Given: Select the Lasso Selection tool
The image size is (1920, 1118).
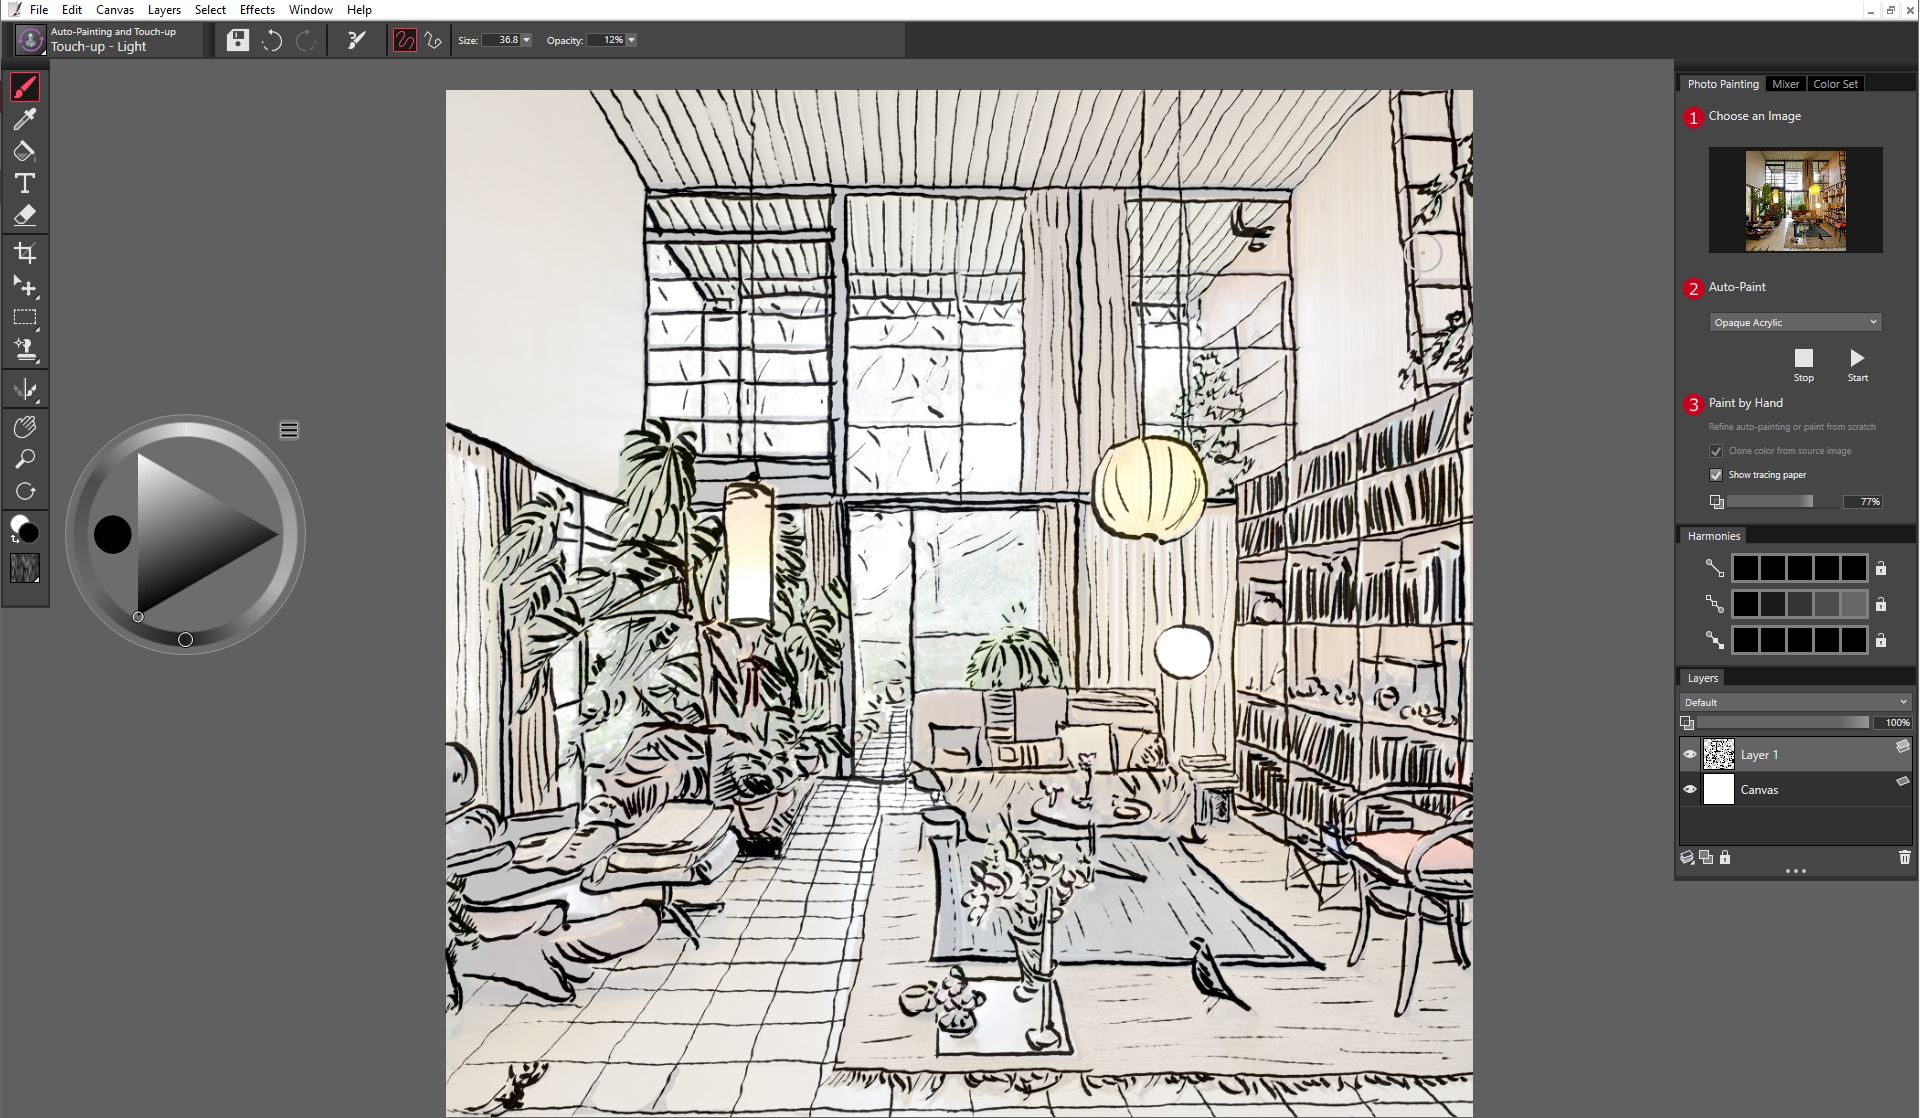Looking at the screenshot, I should pos(24,318).
